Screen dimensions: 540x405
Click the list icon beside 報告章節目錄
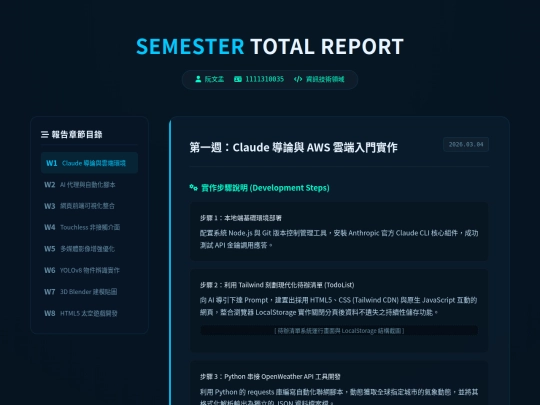(45, 134)
